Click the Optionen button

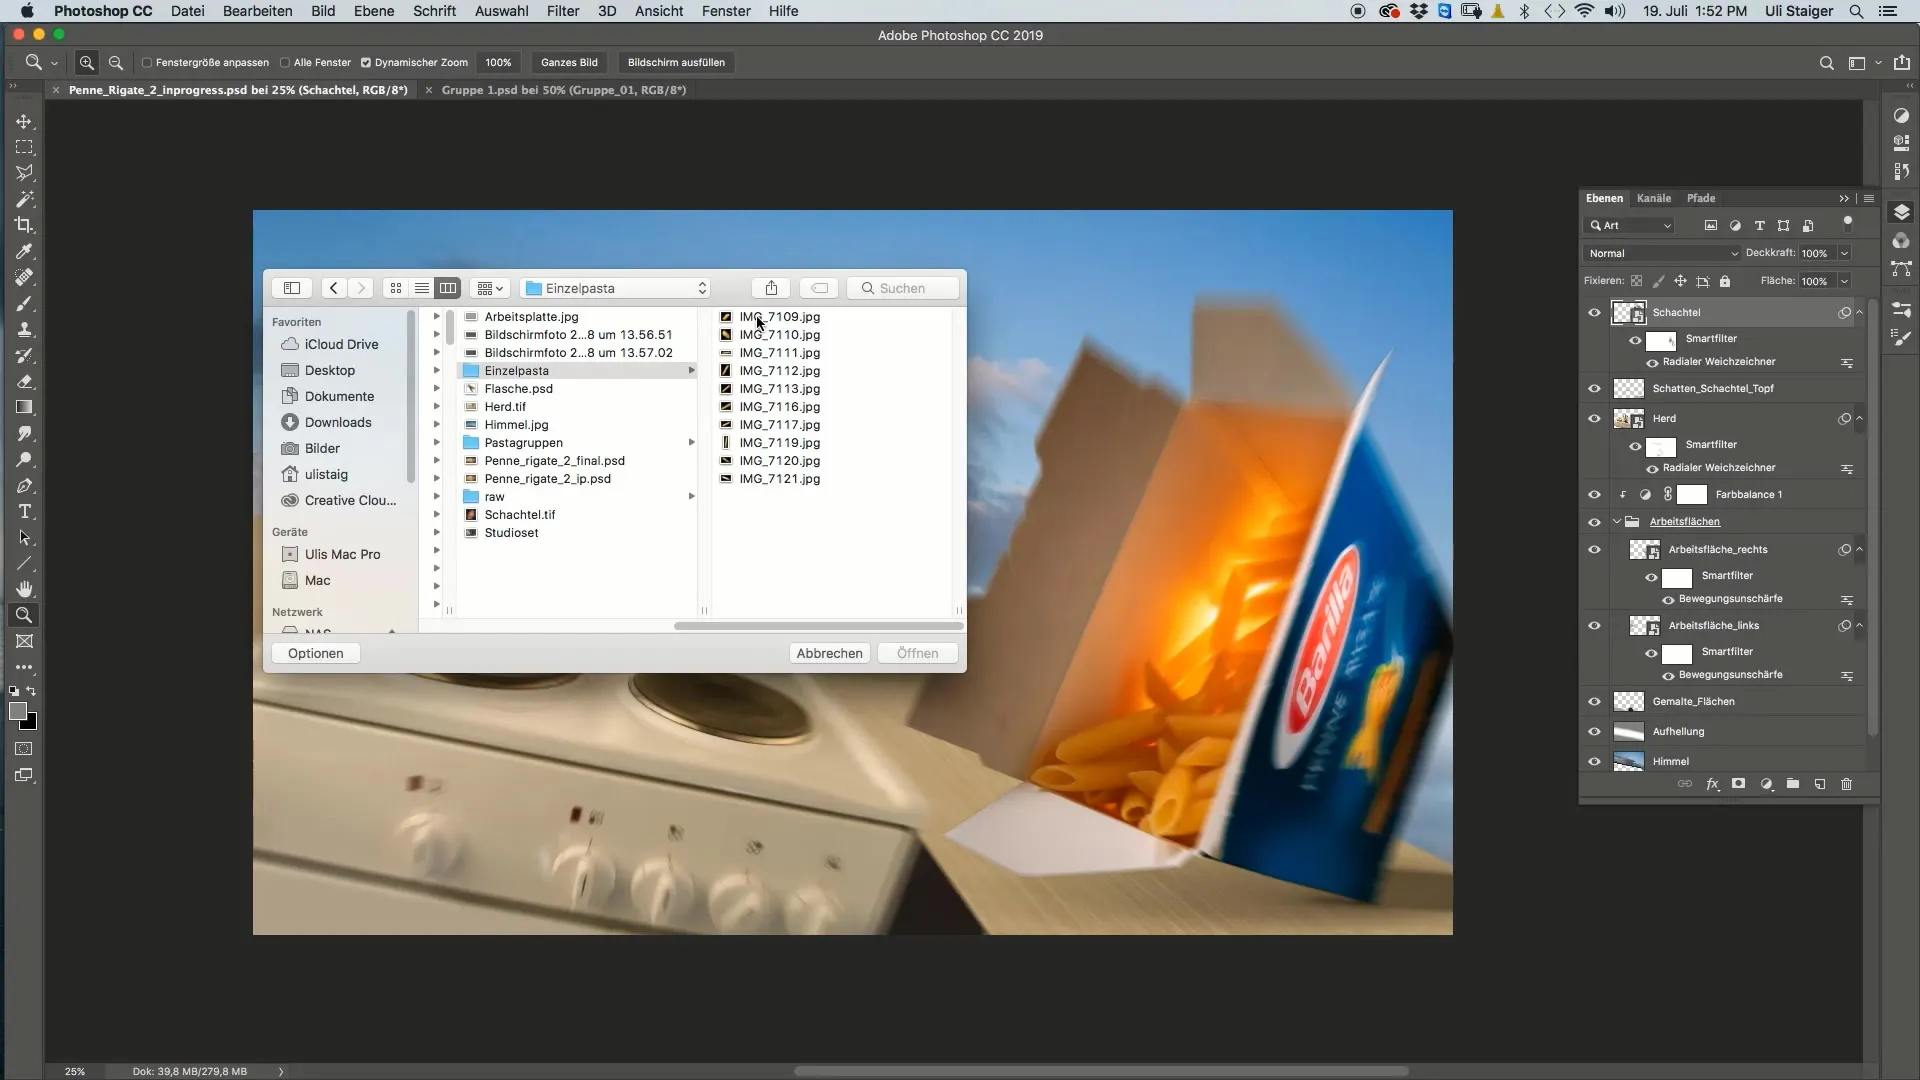point(315,653)
